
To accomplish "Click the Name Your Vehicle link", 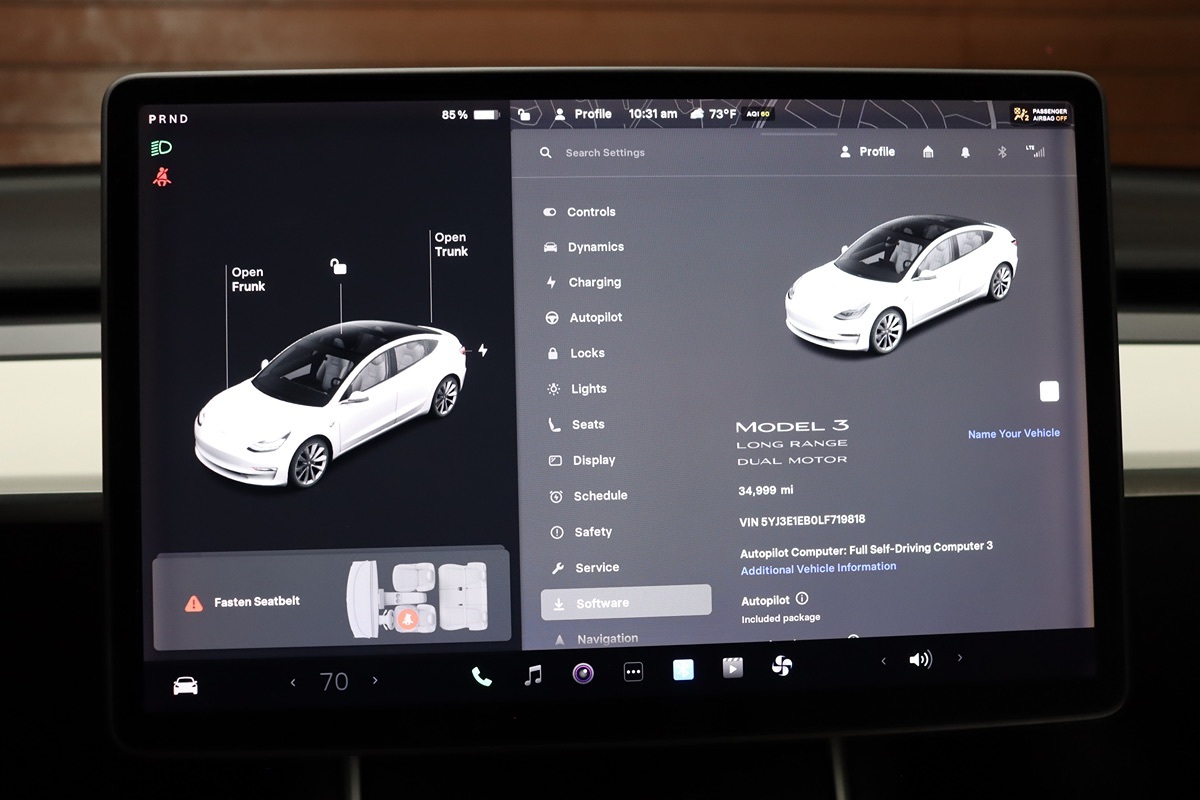I will click(x=1013, y=434).
